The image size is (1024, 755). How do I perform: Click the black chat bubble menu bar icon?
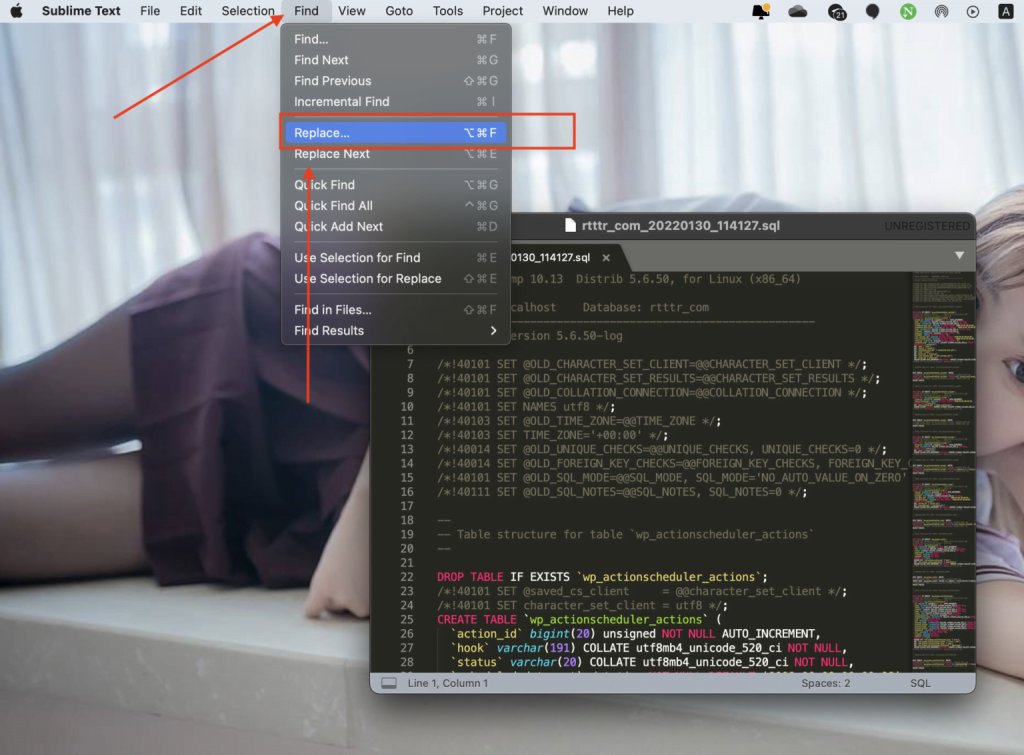click(x=872, y=11)
